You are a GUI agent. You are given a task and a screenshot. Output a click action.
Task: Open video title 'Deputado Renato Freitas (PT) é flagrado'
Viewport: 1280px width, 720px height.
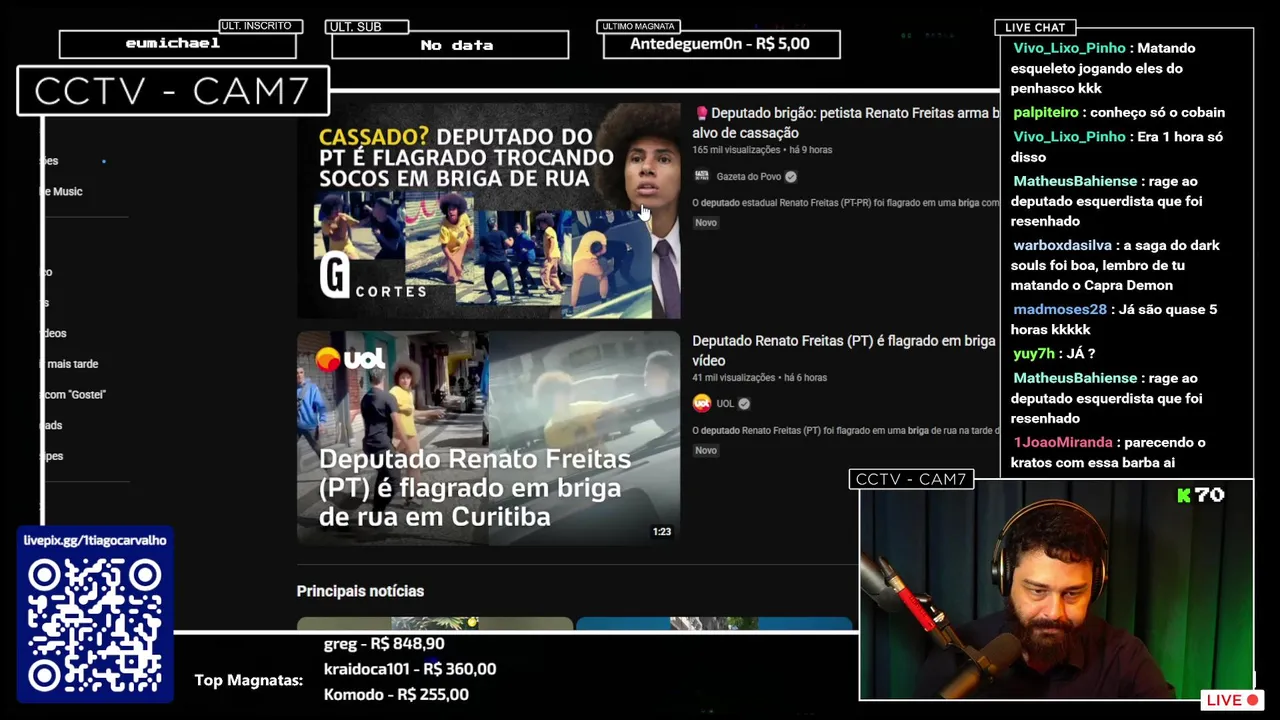844,351
